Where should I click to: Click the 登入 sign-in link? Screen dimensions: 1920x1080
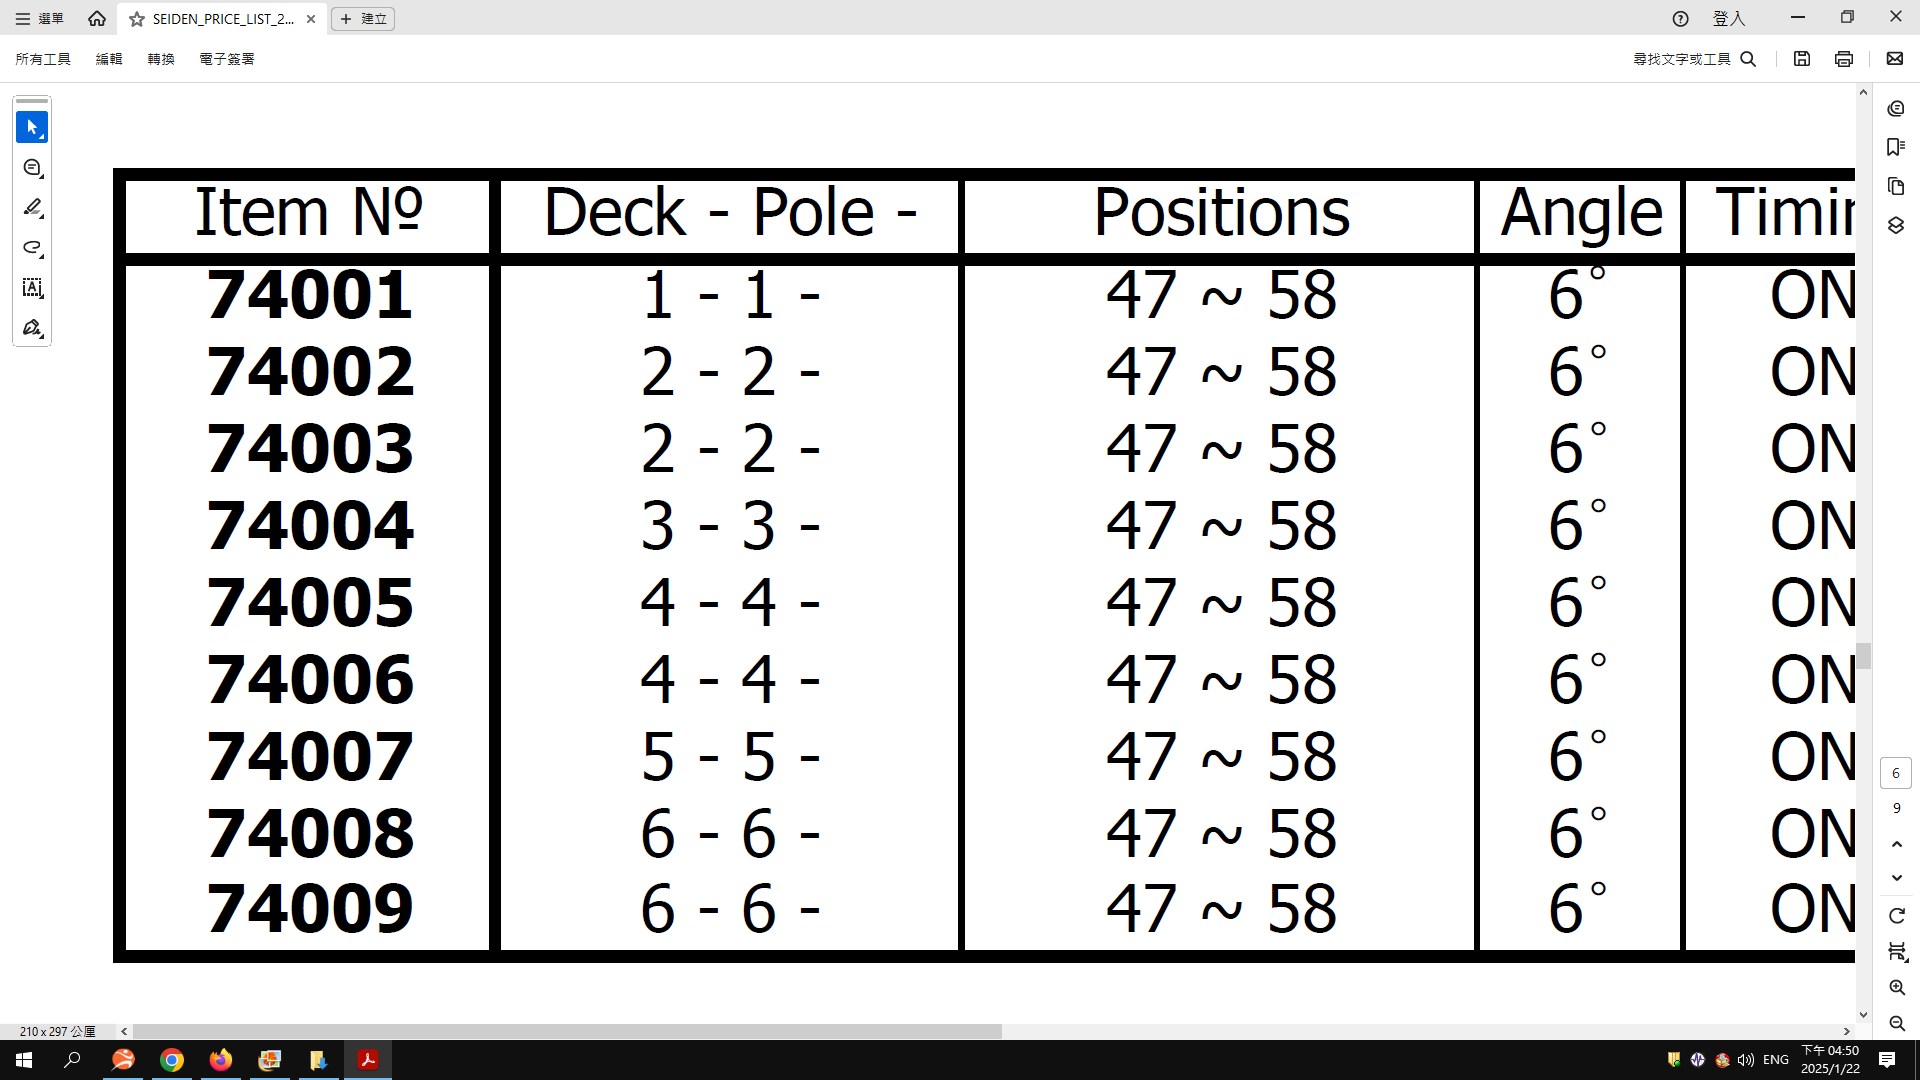(1728, 19)
